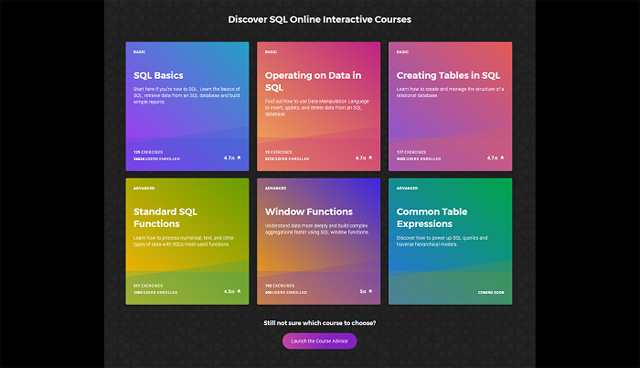The width and height of the screenshot is (640, 368).
Task: Click star icon on Creating Tables card
Action: (x=502, y=157)
